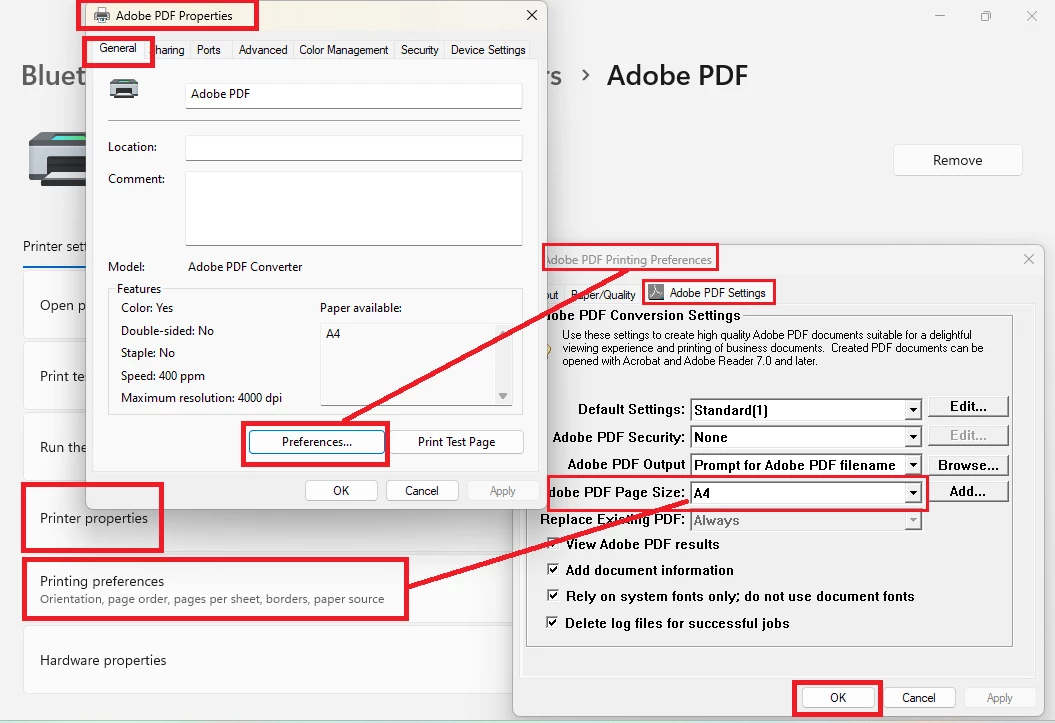
Task: Select A4 in the Paper available list
Action: pos(333,334)
